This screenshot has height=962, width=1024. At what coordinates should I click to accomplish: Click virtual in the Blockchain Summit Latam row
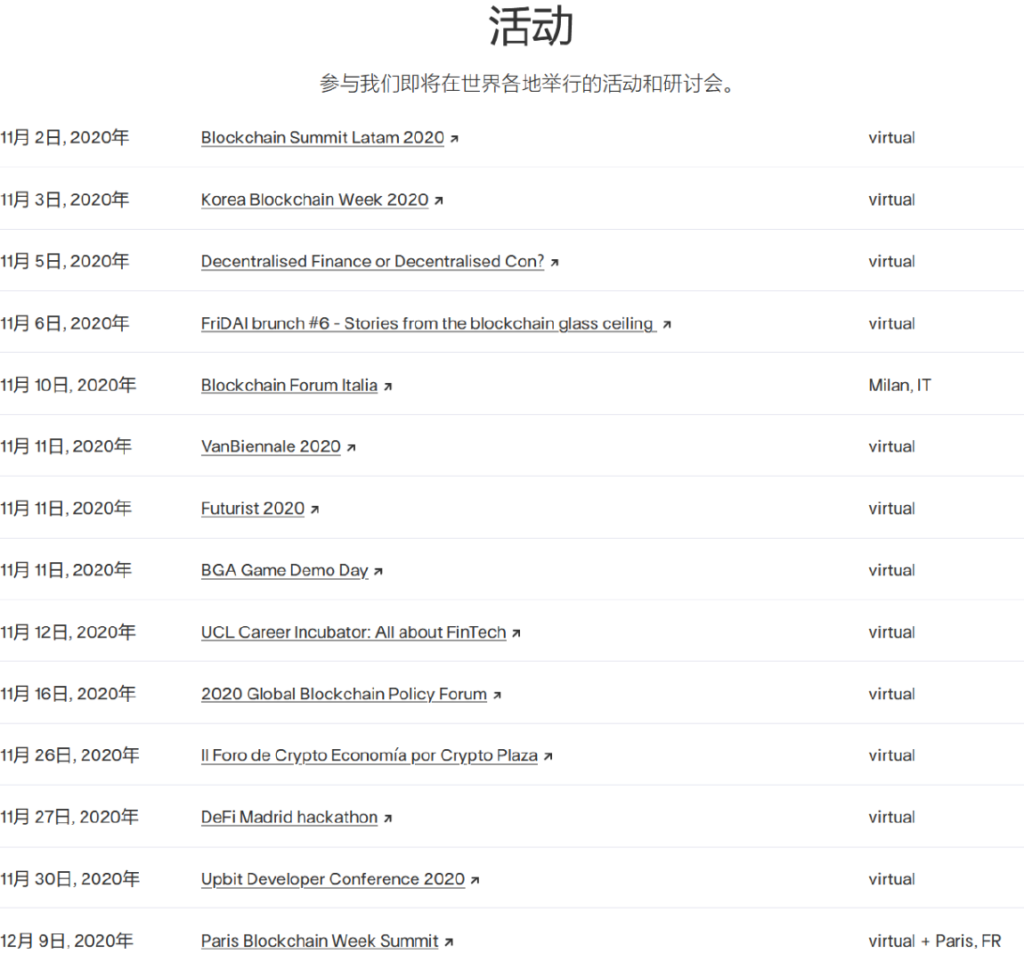pos(891,138)
